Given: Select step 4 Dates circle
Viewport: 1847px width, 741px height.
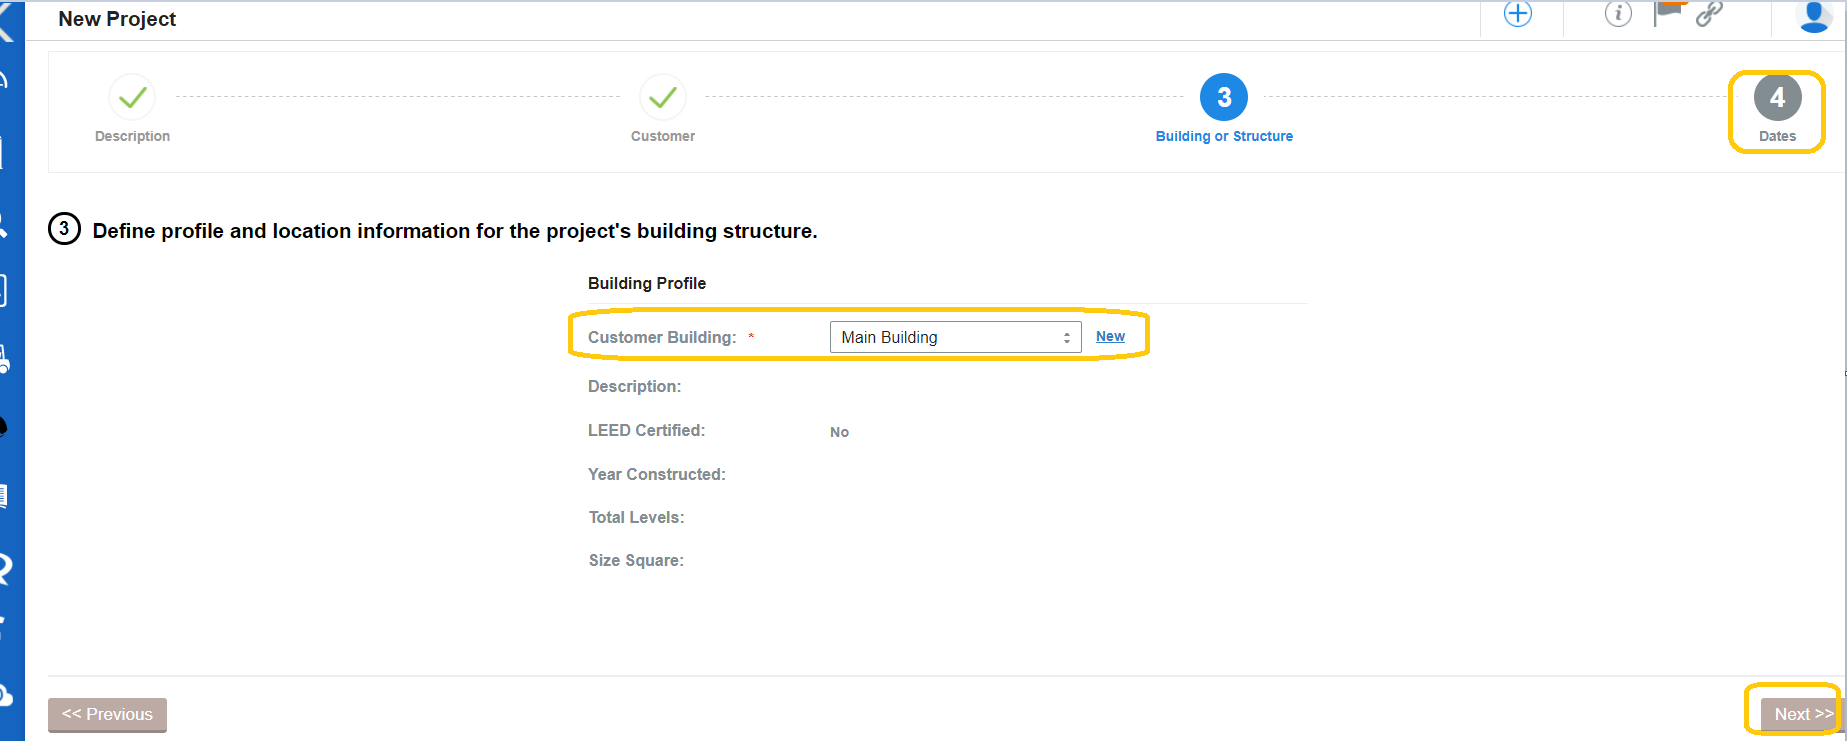Looking at the screenshot, I should click(x=1778, y=97).
